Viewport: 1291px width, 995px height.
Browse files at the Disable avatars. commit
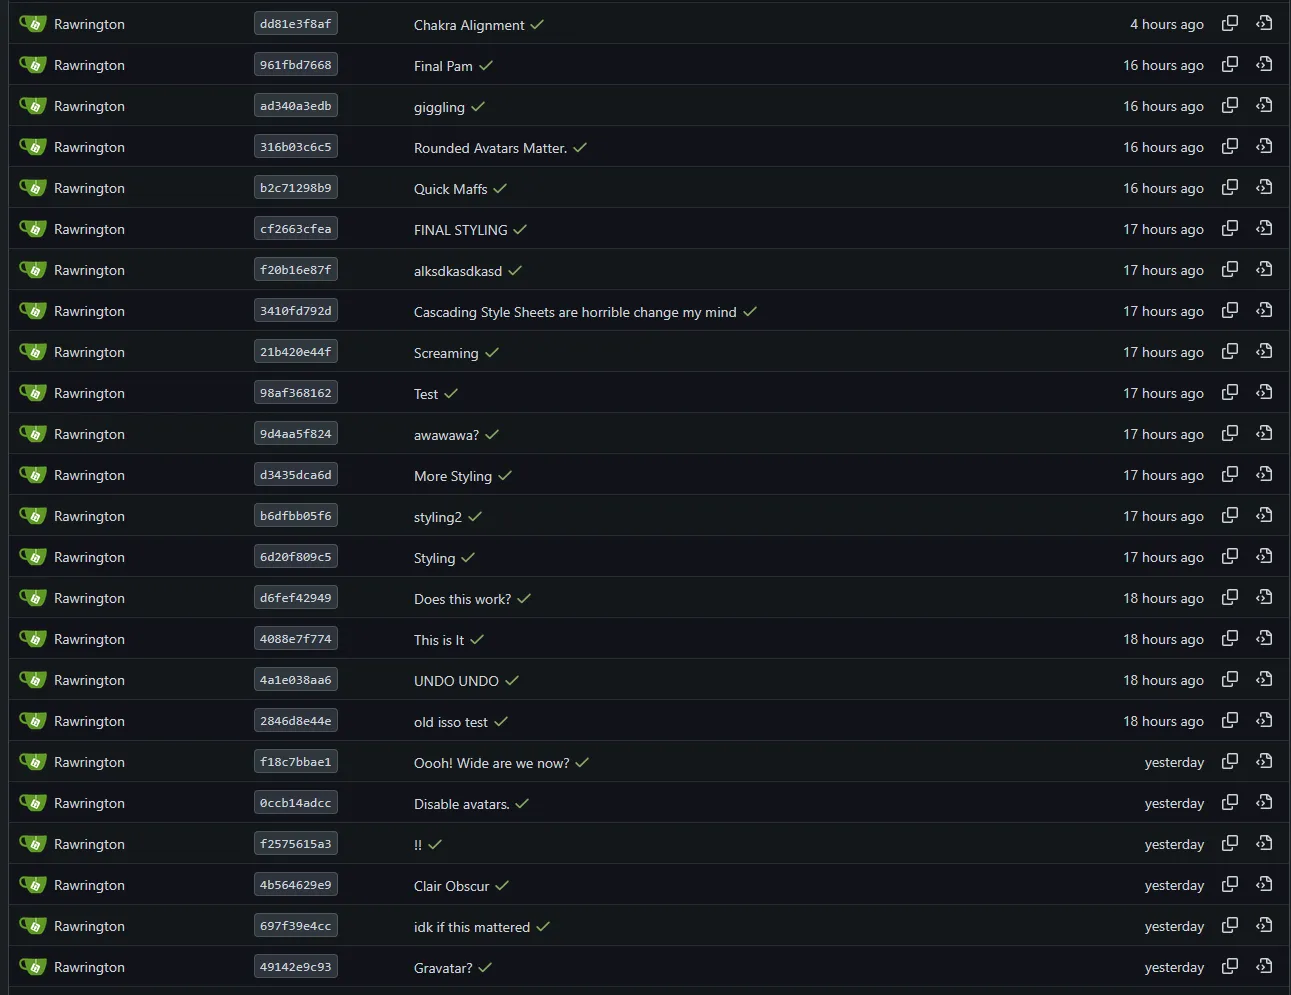pyautogui.click(x=1263, y=802)
